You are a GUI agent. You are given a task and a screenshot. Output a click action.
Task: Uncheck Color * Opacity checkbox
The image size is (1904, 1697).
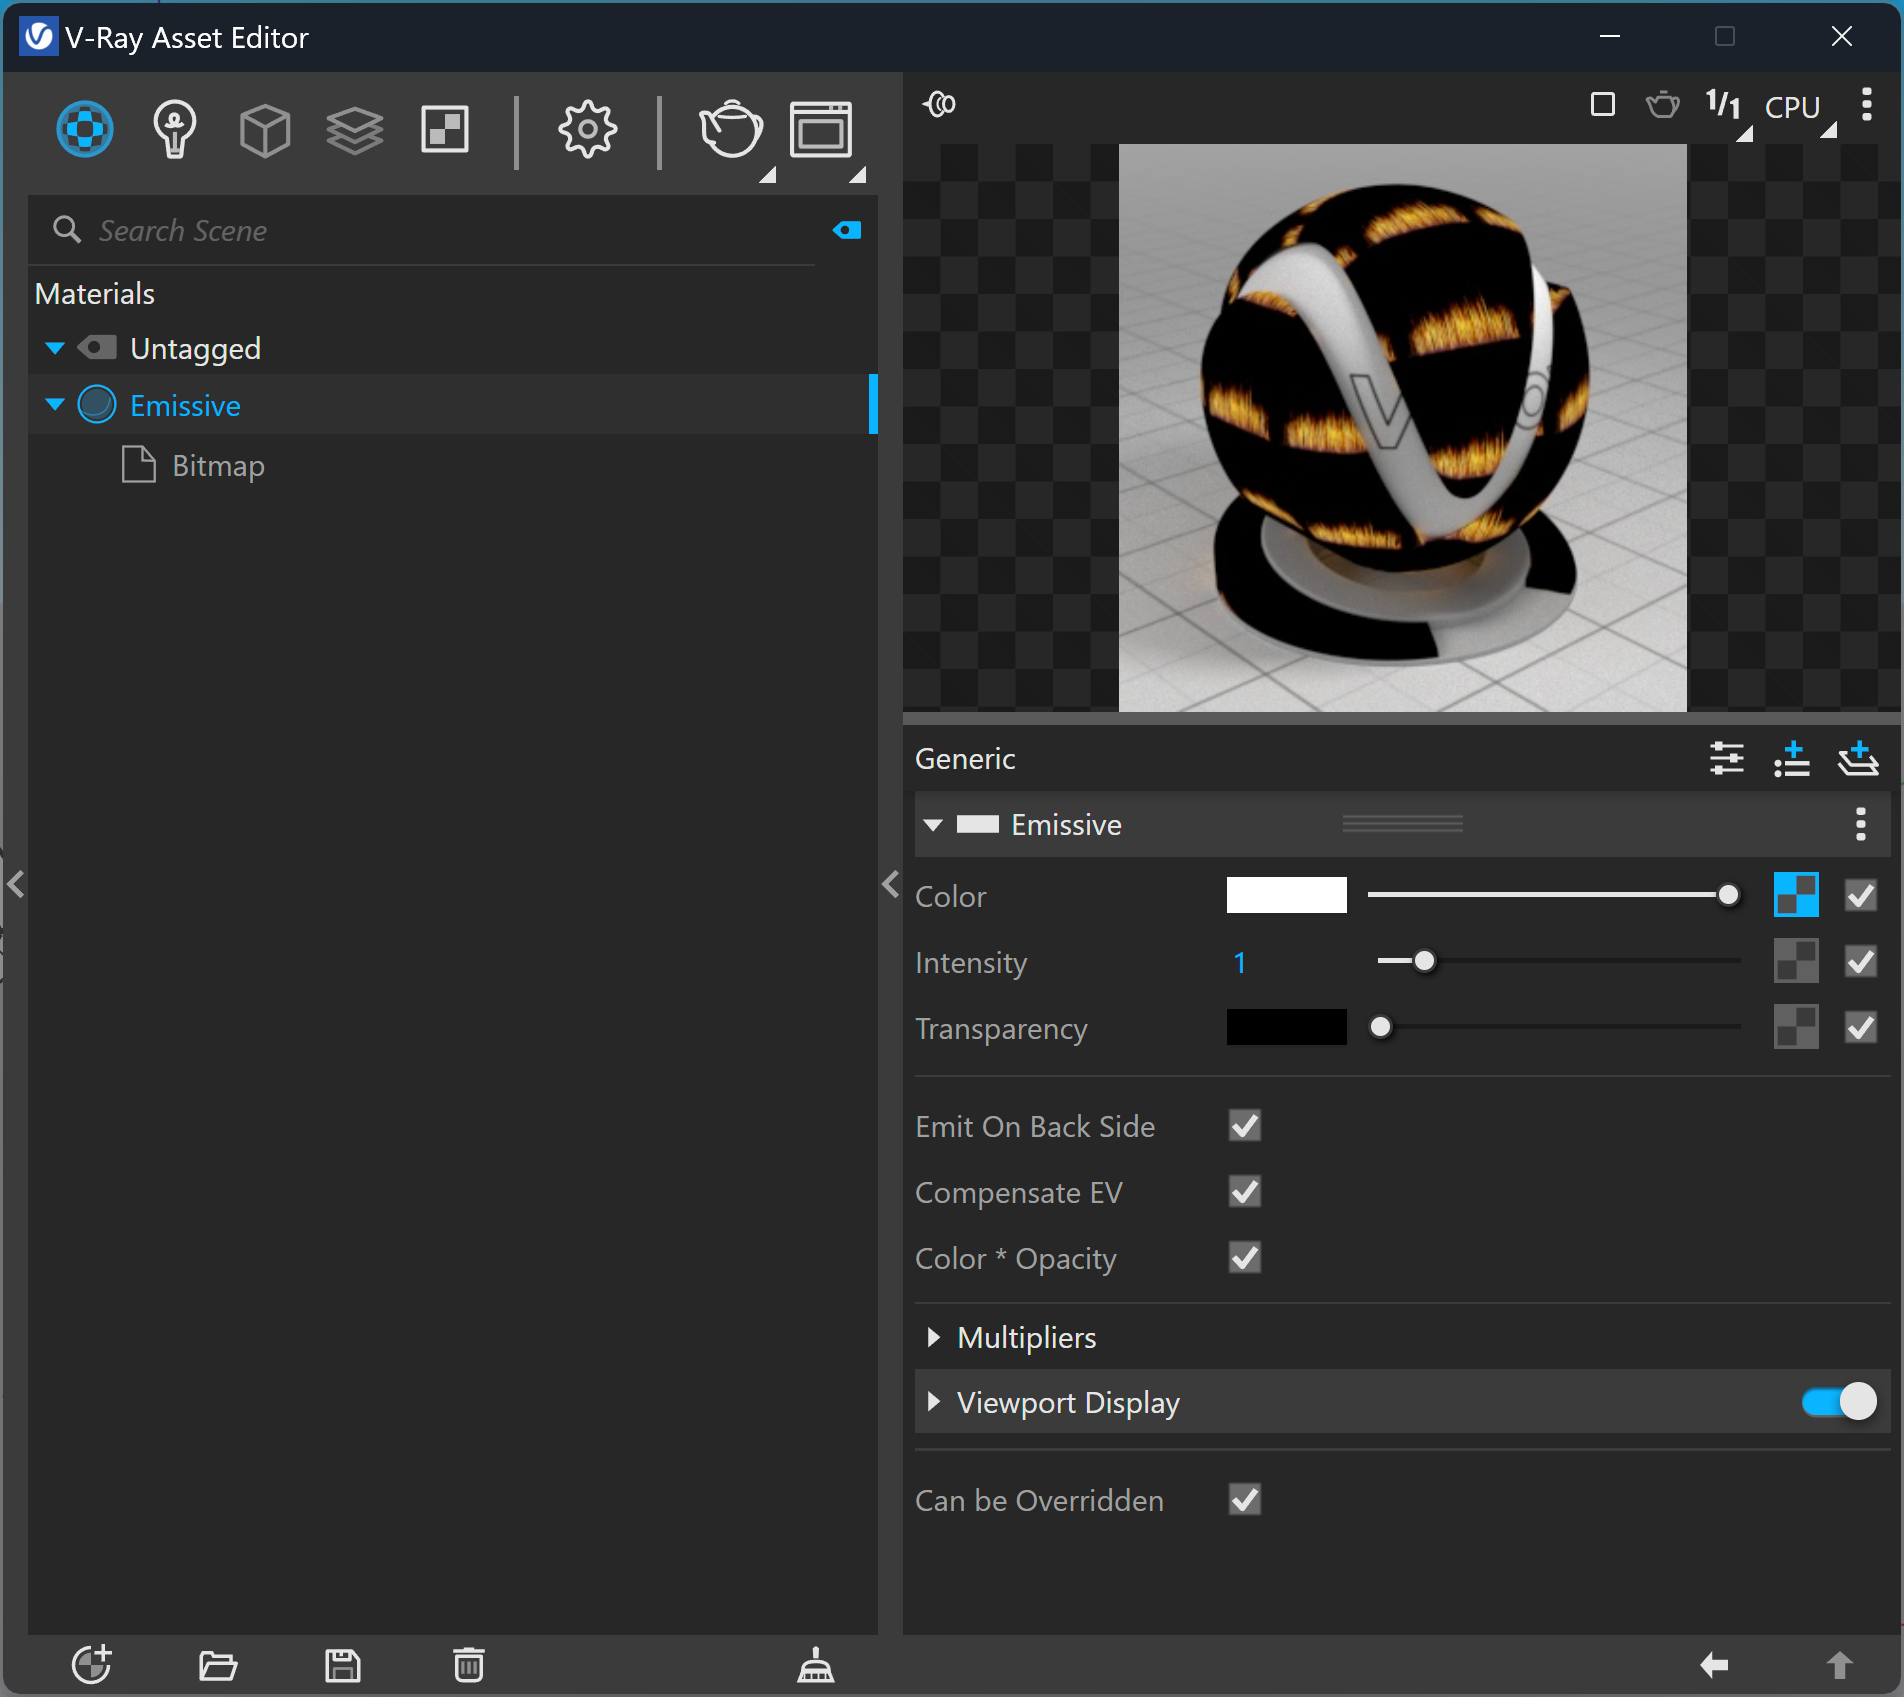pos(1245,1258)
